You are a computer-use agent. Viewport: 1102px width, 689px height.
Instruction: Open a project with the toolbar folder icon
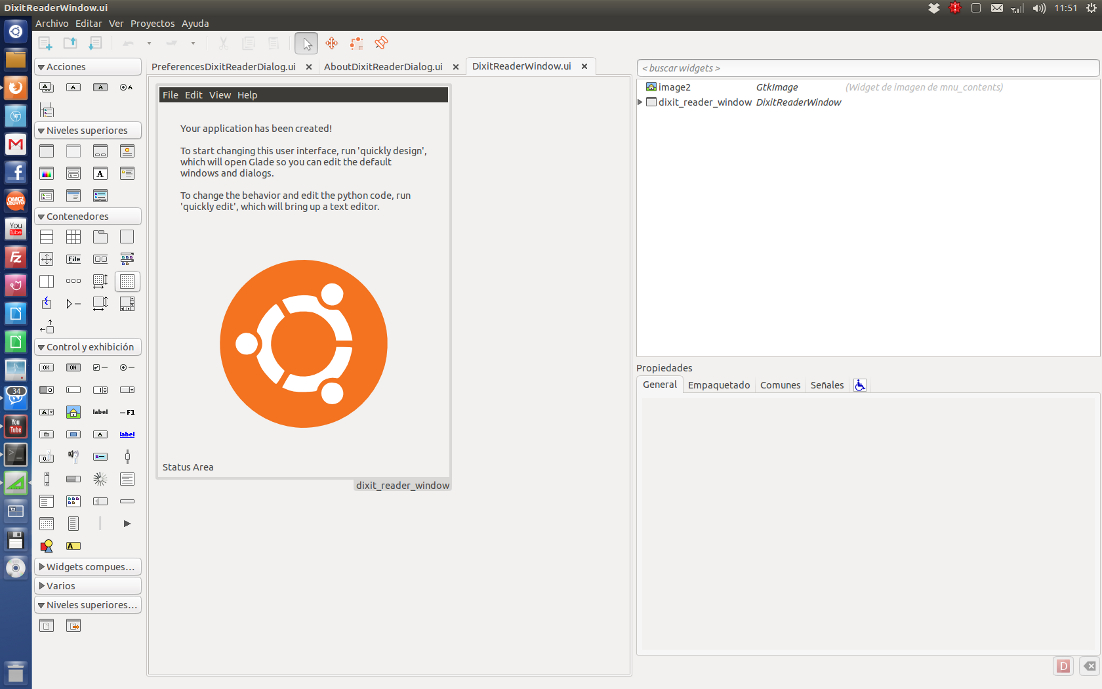(x=70, y=44)
